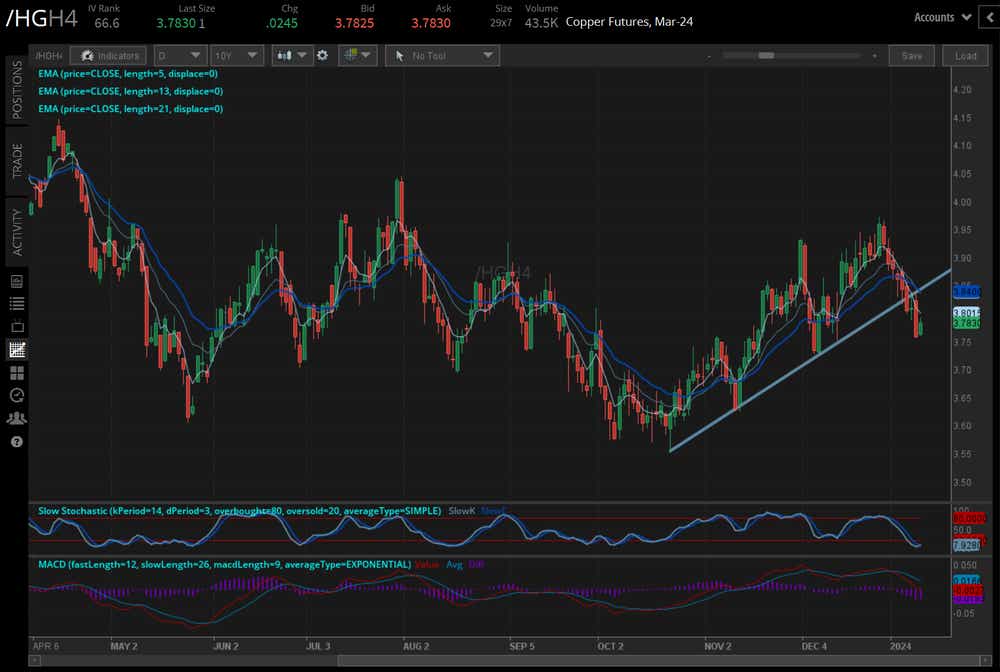
Task: Expand the Accounts dropdown
Action: 942,17
